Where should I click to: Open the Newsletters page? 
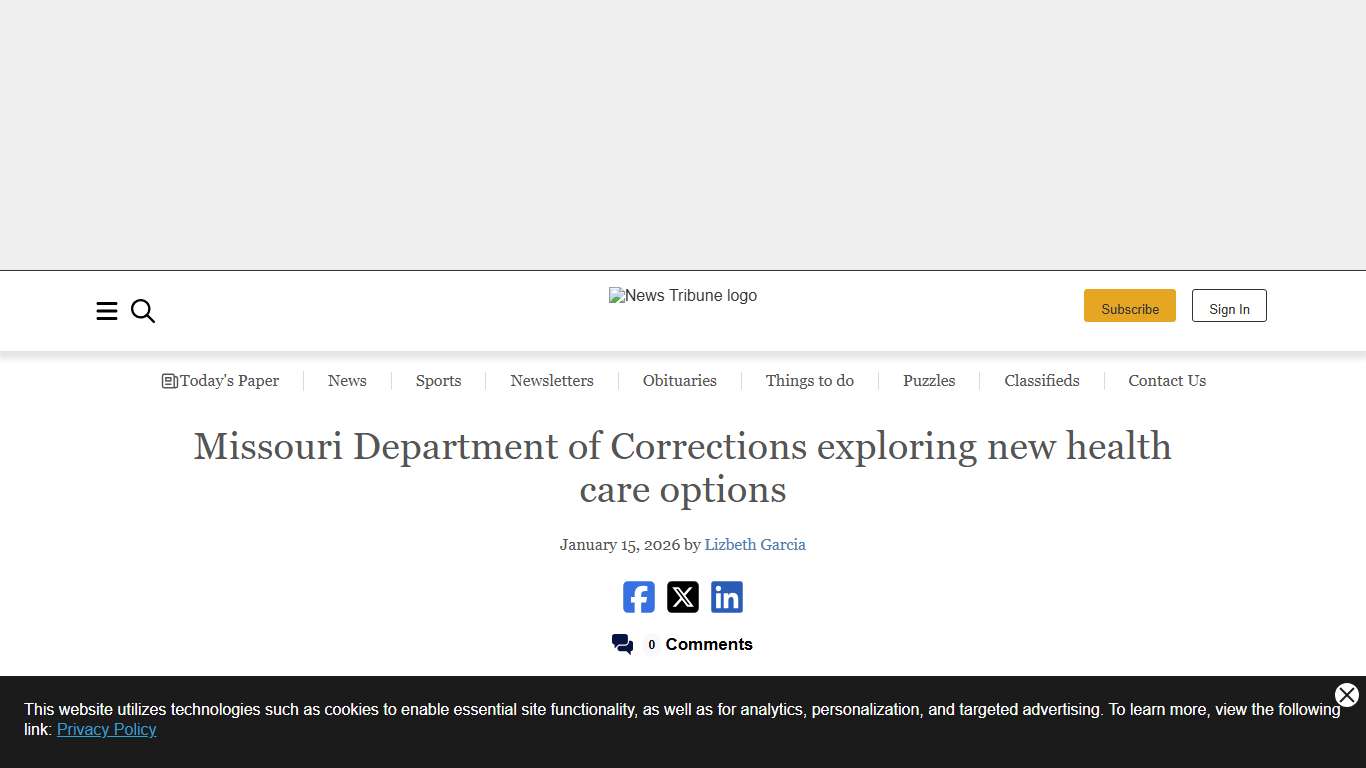(x=552, y=380)
